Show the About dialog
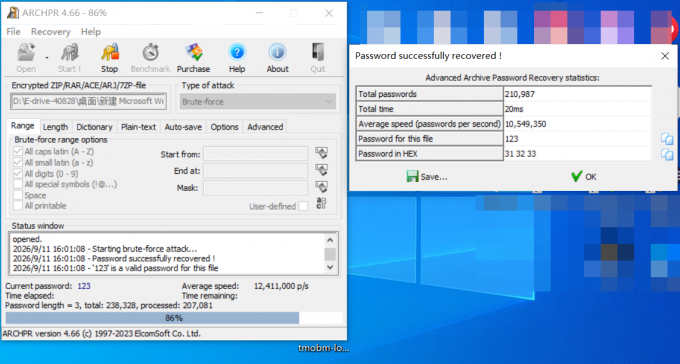680x364 pixels. (278, 58)
